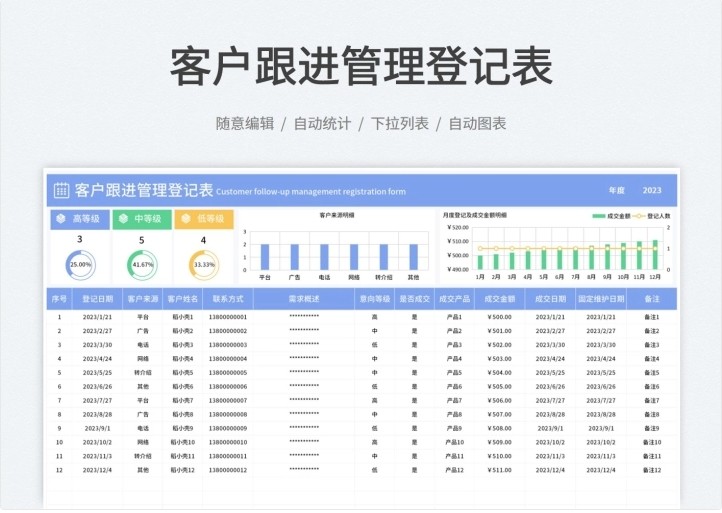
Task: Select the 中等级 count value 5
Action: point(142,240)
